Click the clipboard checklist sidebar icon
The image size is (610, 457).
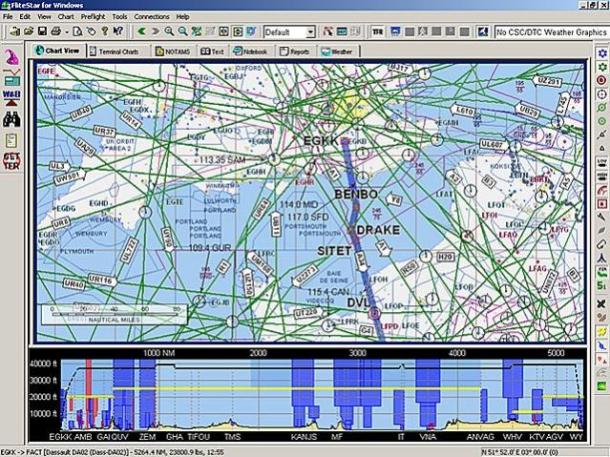pos(11,140)
